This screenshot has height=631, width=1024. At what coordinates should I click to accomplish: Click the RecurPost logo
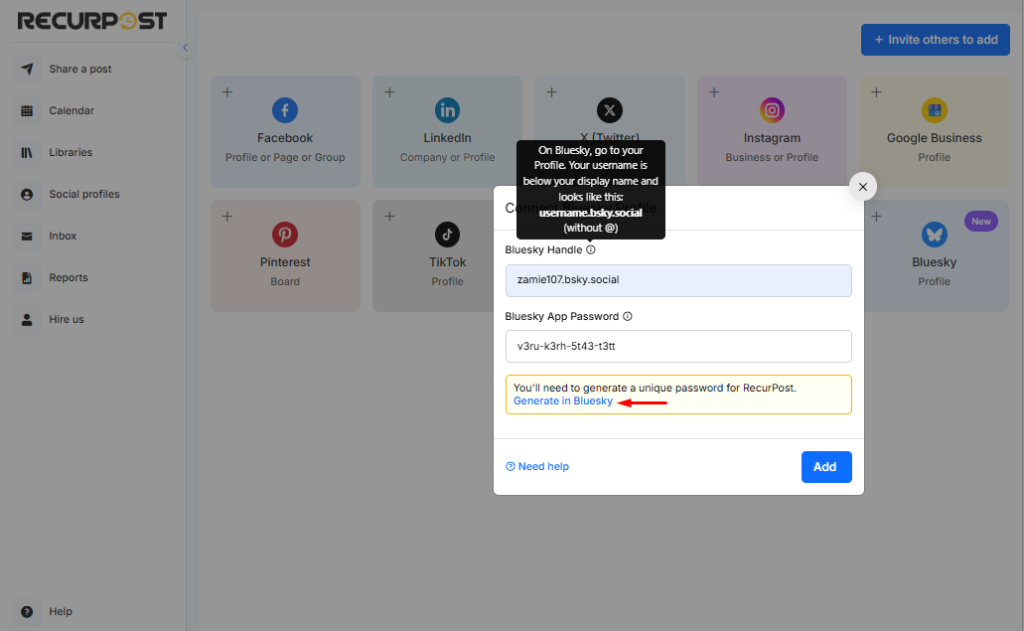click(x=92, y=21)
